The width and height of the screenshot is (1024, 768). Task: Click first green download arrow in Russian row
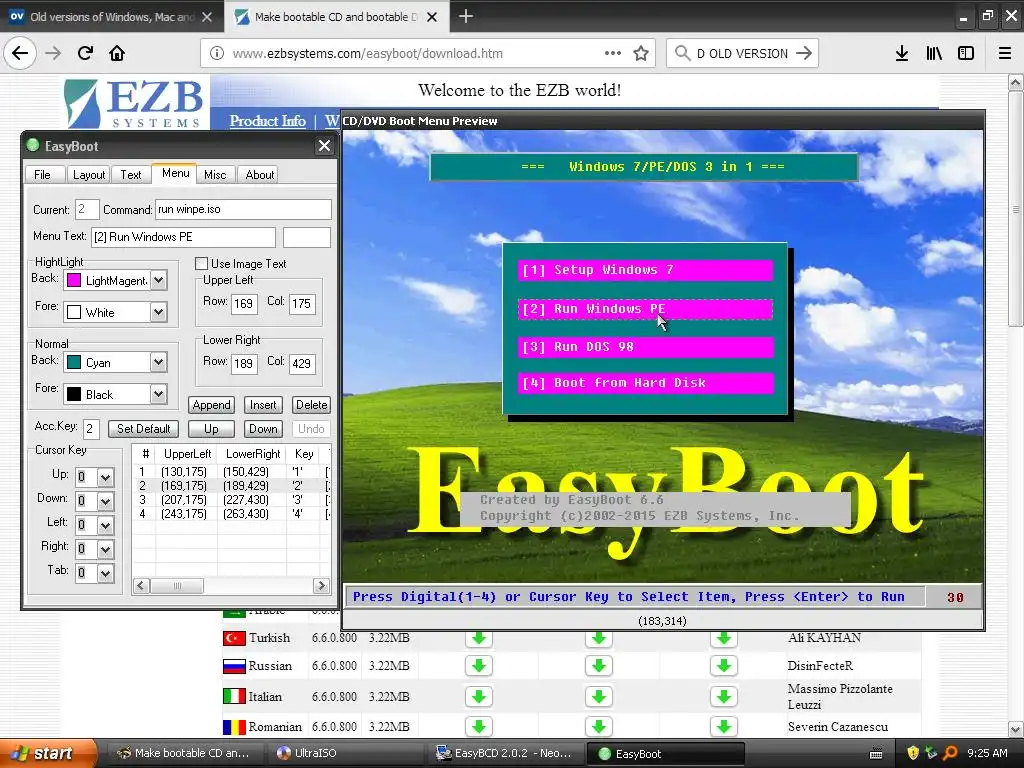click(479, 665)
